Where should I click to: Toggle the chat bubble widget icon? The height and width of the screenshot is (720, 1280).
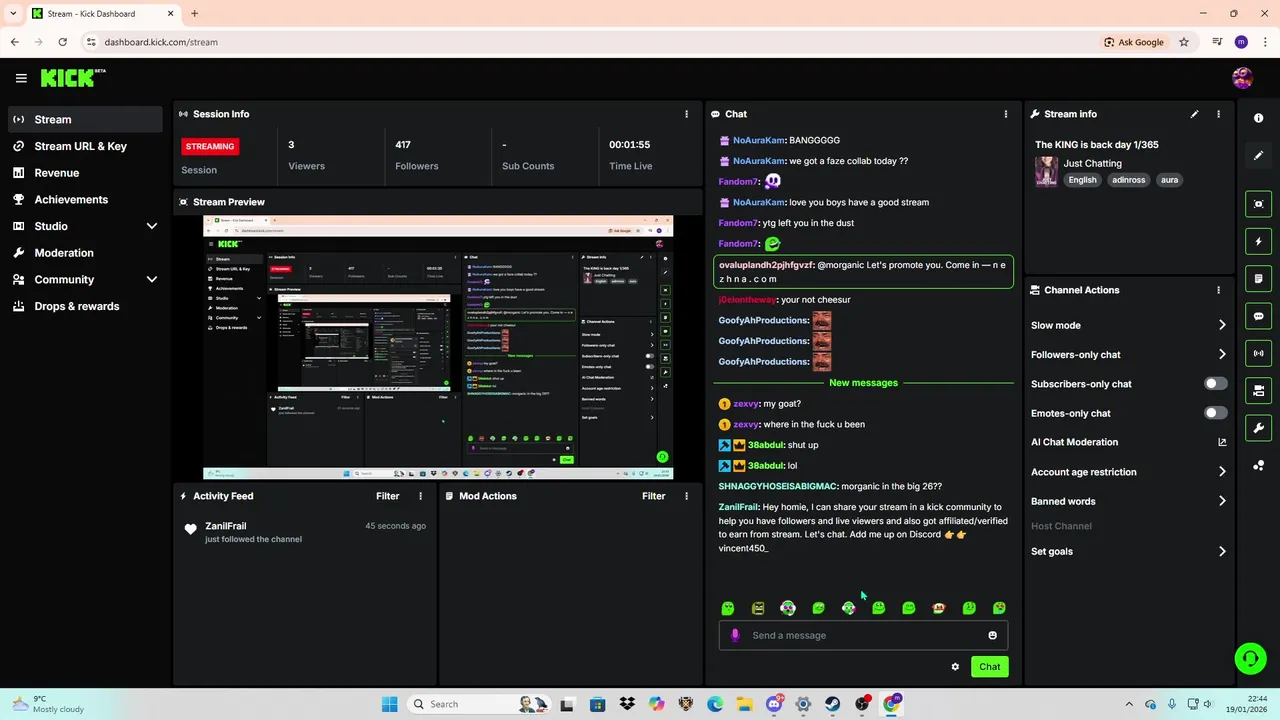[1258, 316]
